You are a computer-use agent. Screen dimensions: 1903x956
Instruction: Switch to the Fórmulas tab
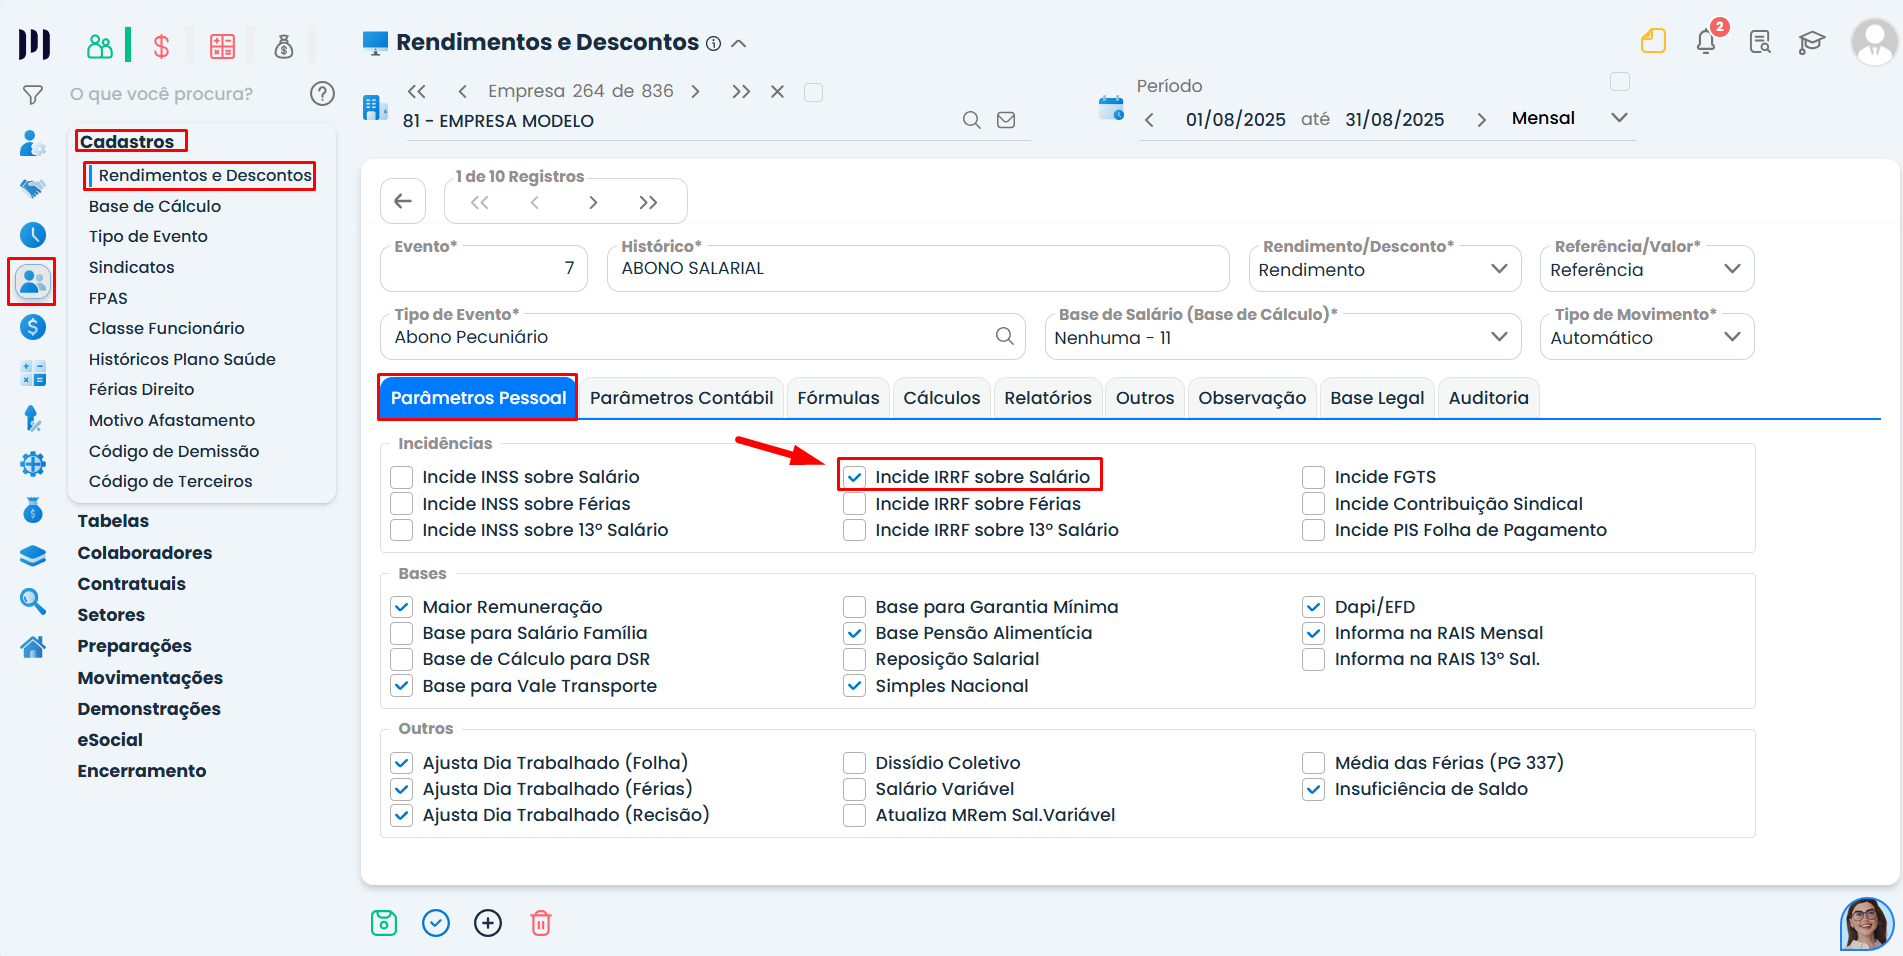point(838,398)
